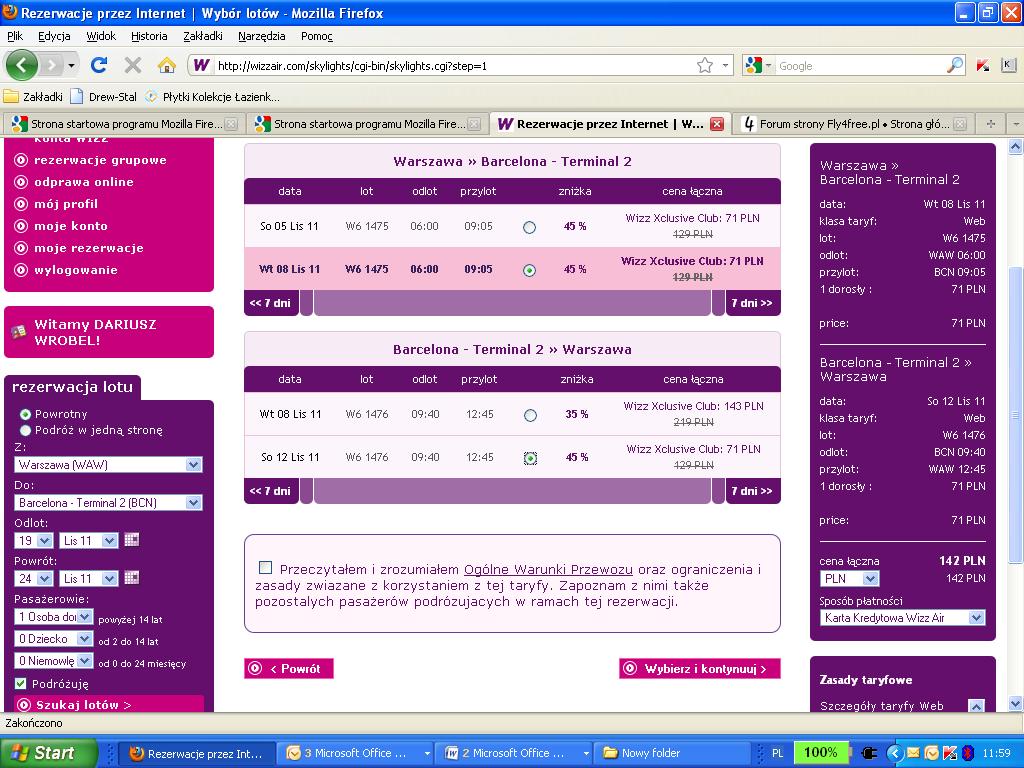Open the Edycja menu
Screen dimensions: 1024x768
tap(54, 36)
